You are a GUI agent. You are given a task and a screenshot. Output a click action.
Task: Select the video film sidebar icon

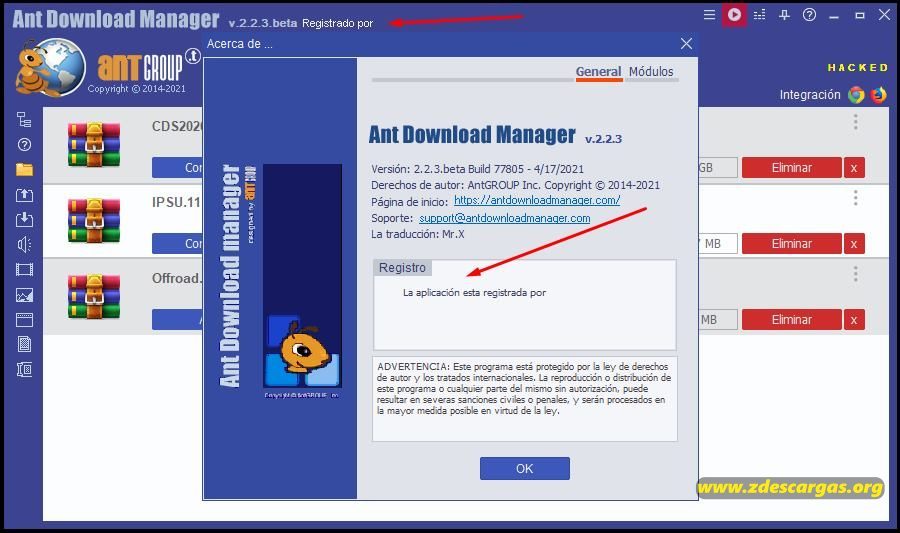tap(24, 270)
